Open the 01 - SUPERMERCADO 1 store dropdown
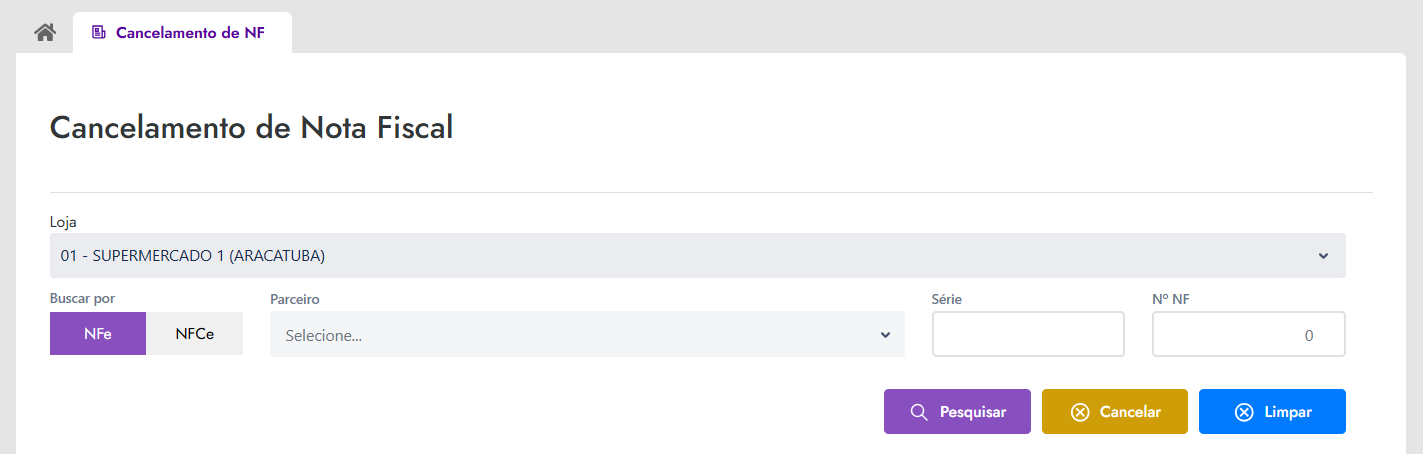 coord(697,256)
